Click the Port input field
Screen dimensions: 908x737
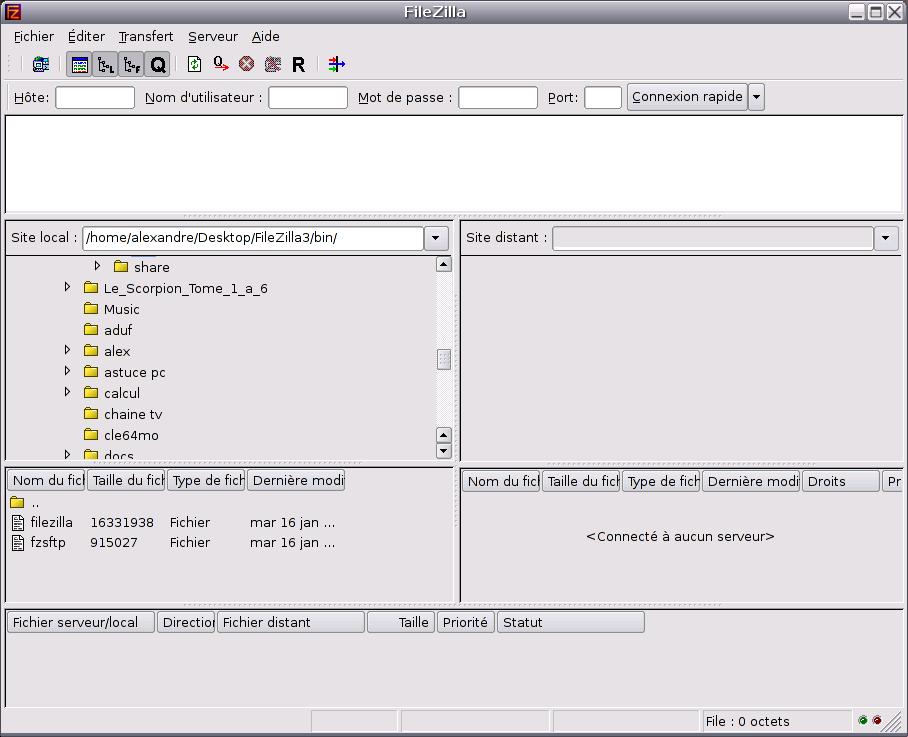click(603, 97)
